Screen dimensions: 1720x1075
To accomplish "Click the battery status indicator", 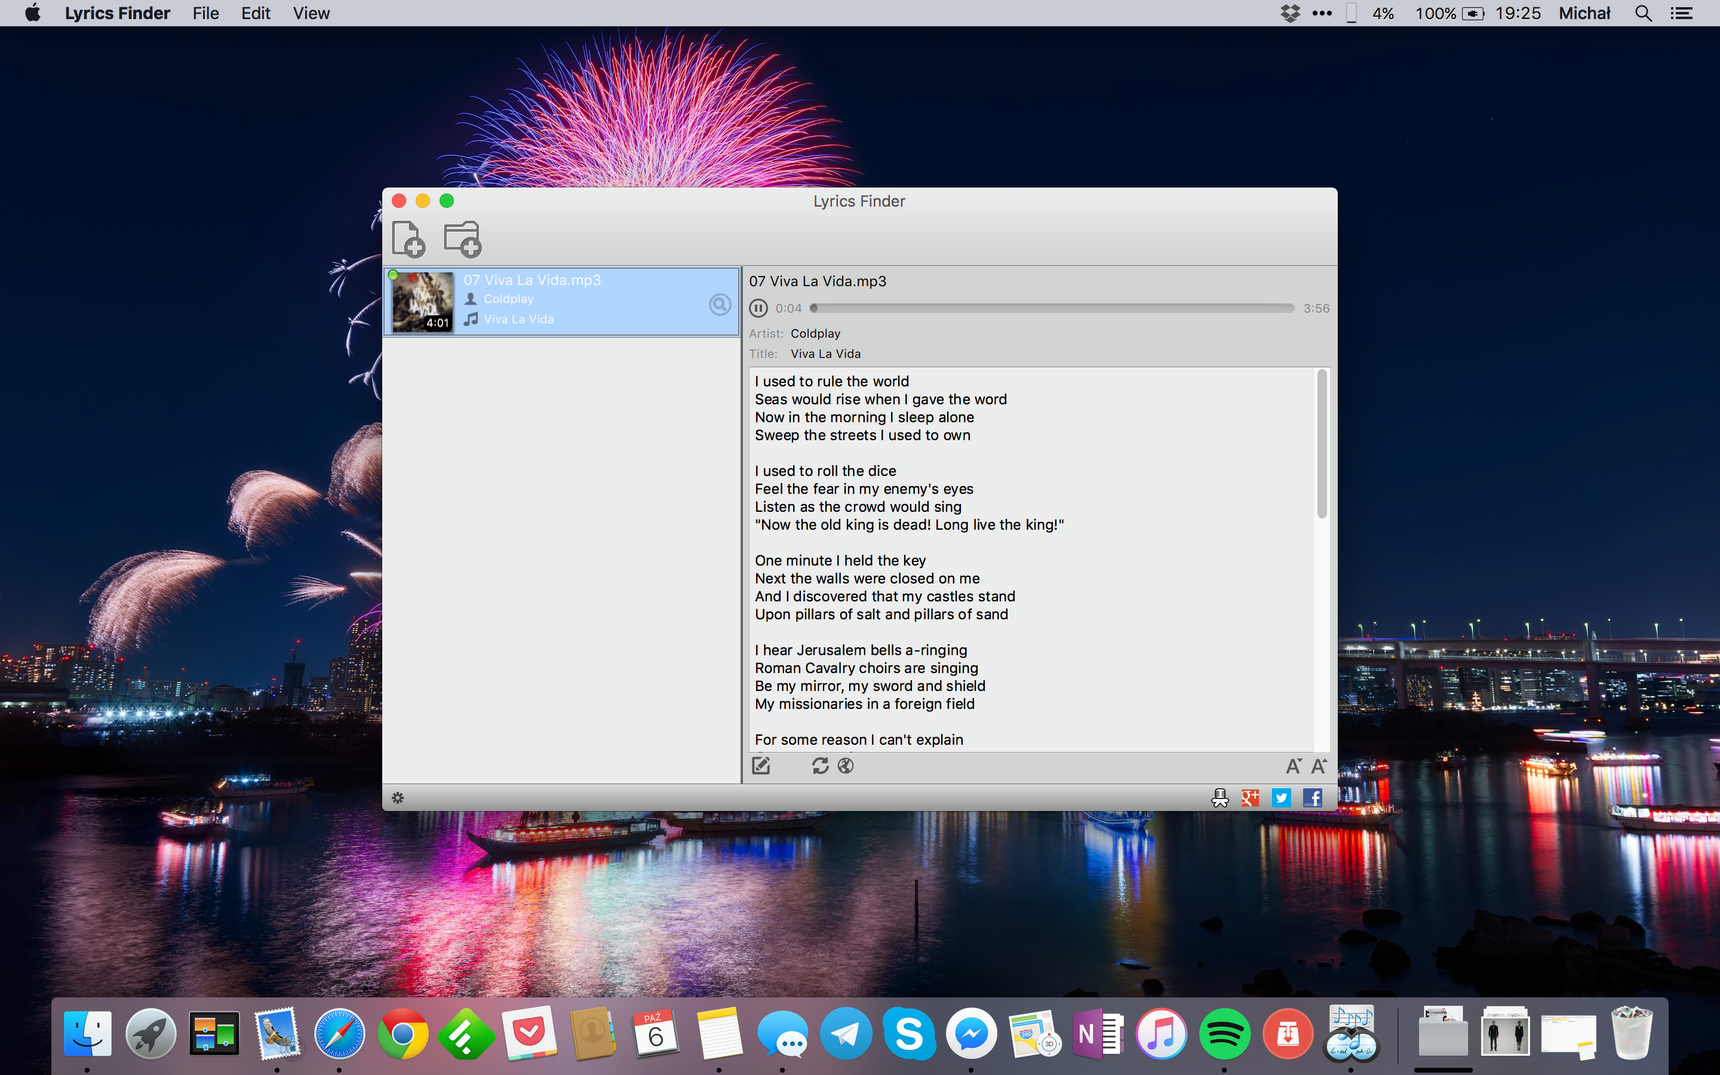I will pyautogui.click(x=1450, y=13).
